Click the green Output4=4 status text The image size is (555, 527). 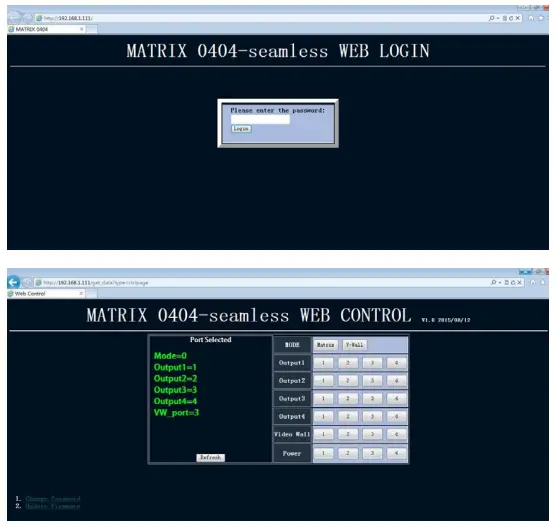point(175,401)
